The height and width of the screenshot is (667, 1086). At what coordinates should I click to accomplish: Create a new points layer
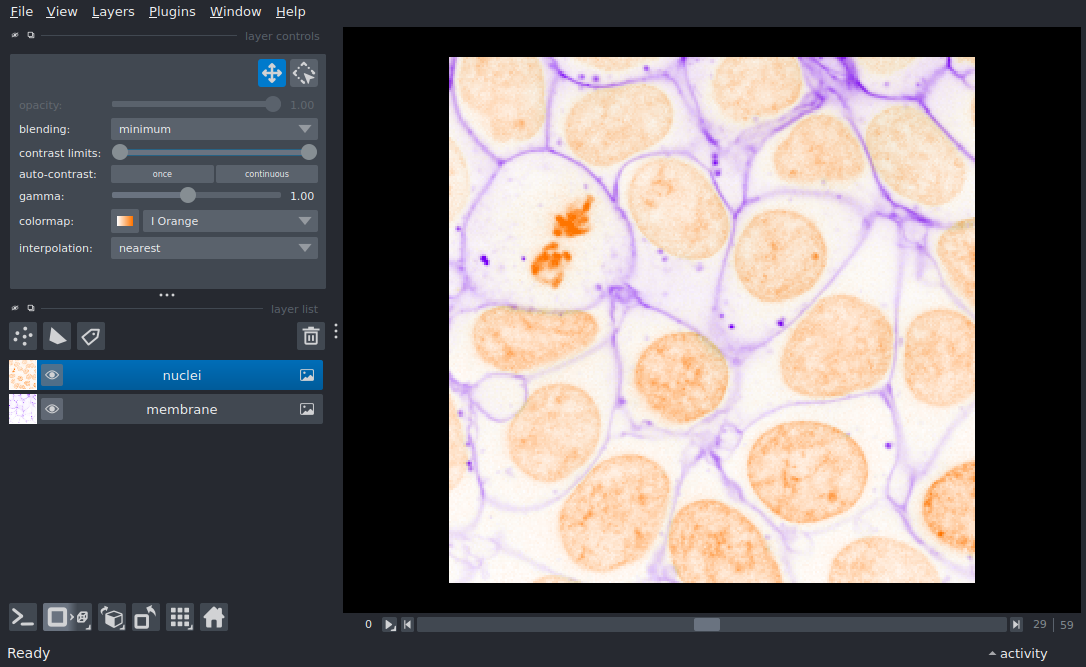coord(23,336)
